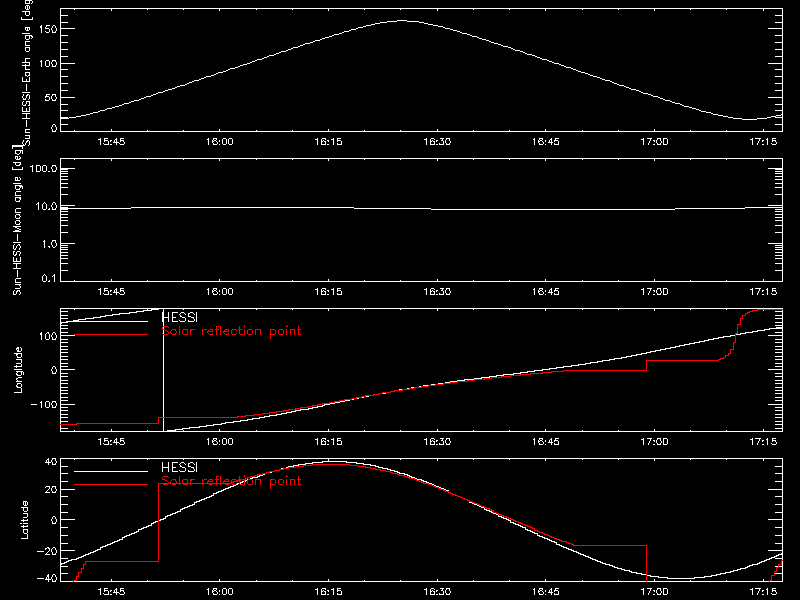Click 16:30 time label under the Earth angle plot
800x600 pixels.
point(437,141)
